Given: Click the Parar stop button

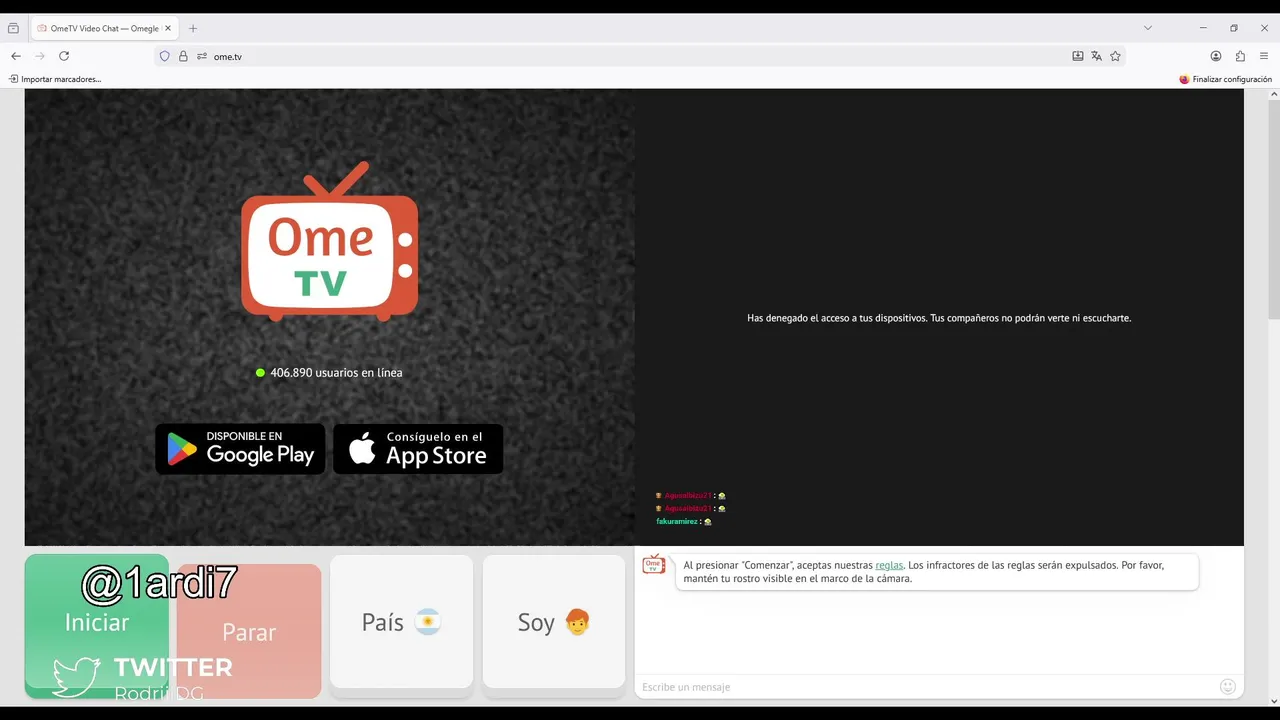Looking at the screenshot, I should (249, 631).
